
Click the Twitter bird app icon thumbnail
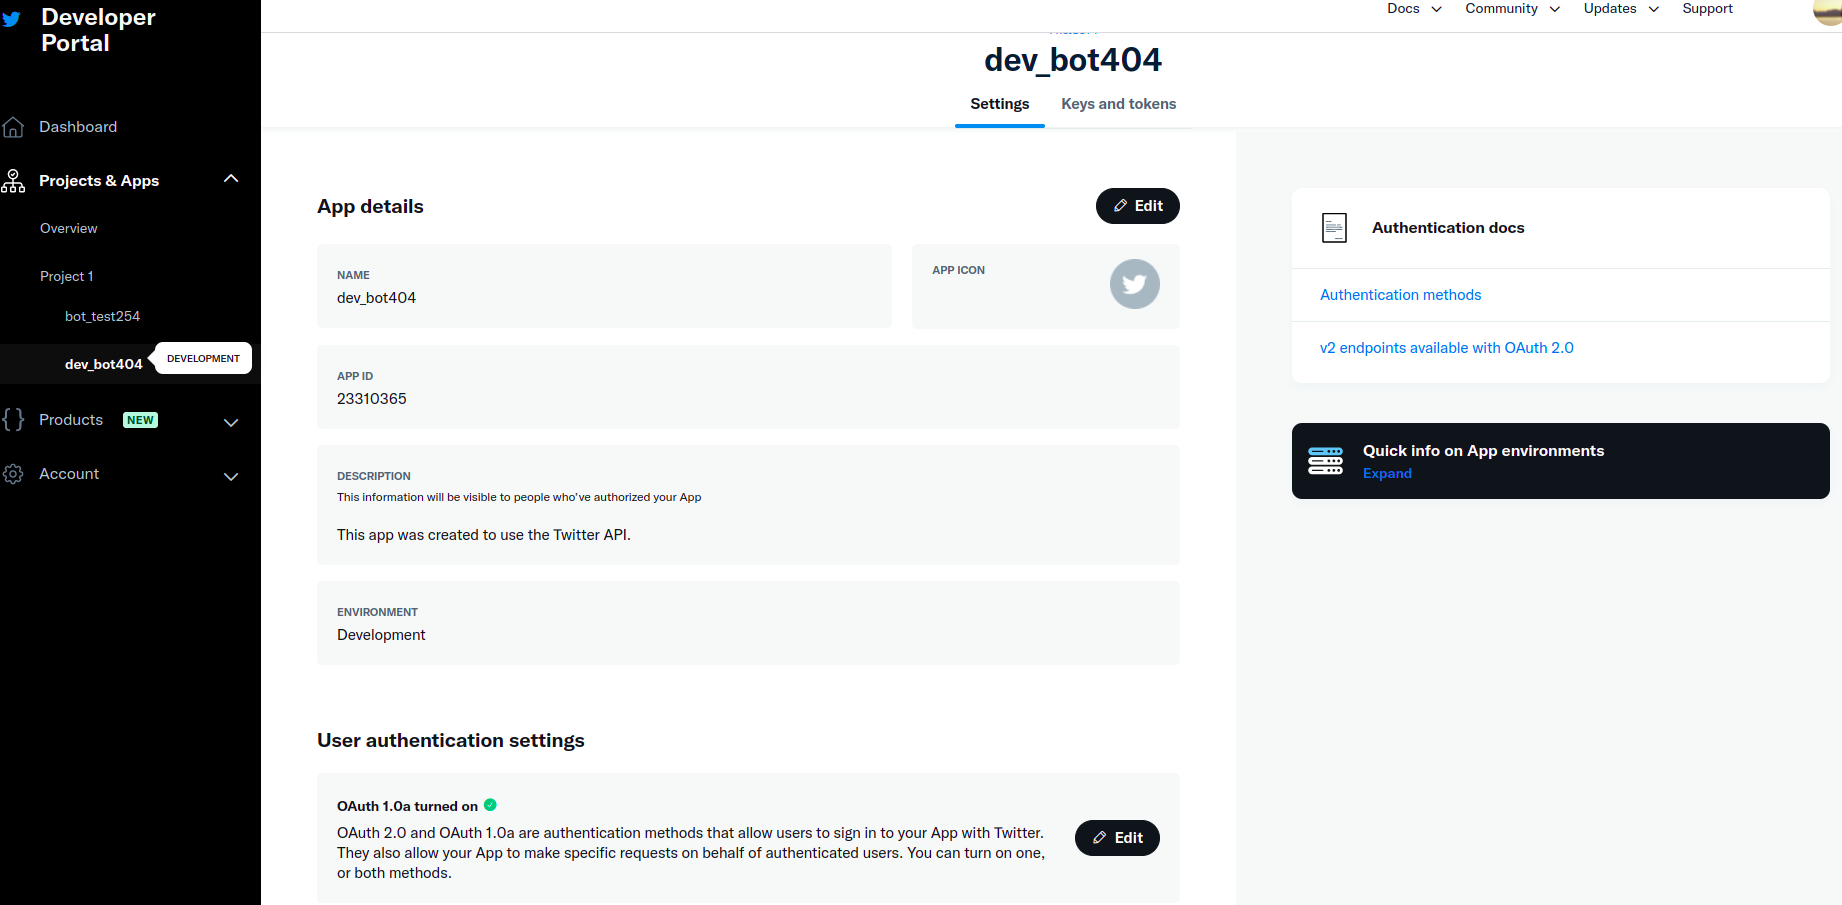click(x=1134, y=284)
